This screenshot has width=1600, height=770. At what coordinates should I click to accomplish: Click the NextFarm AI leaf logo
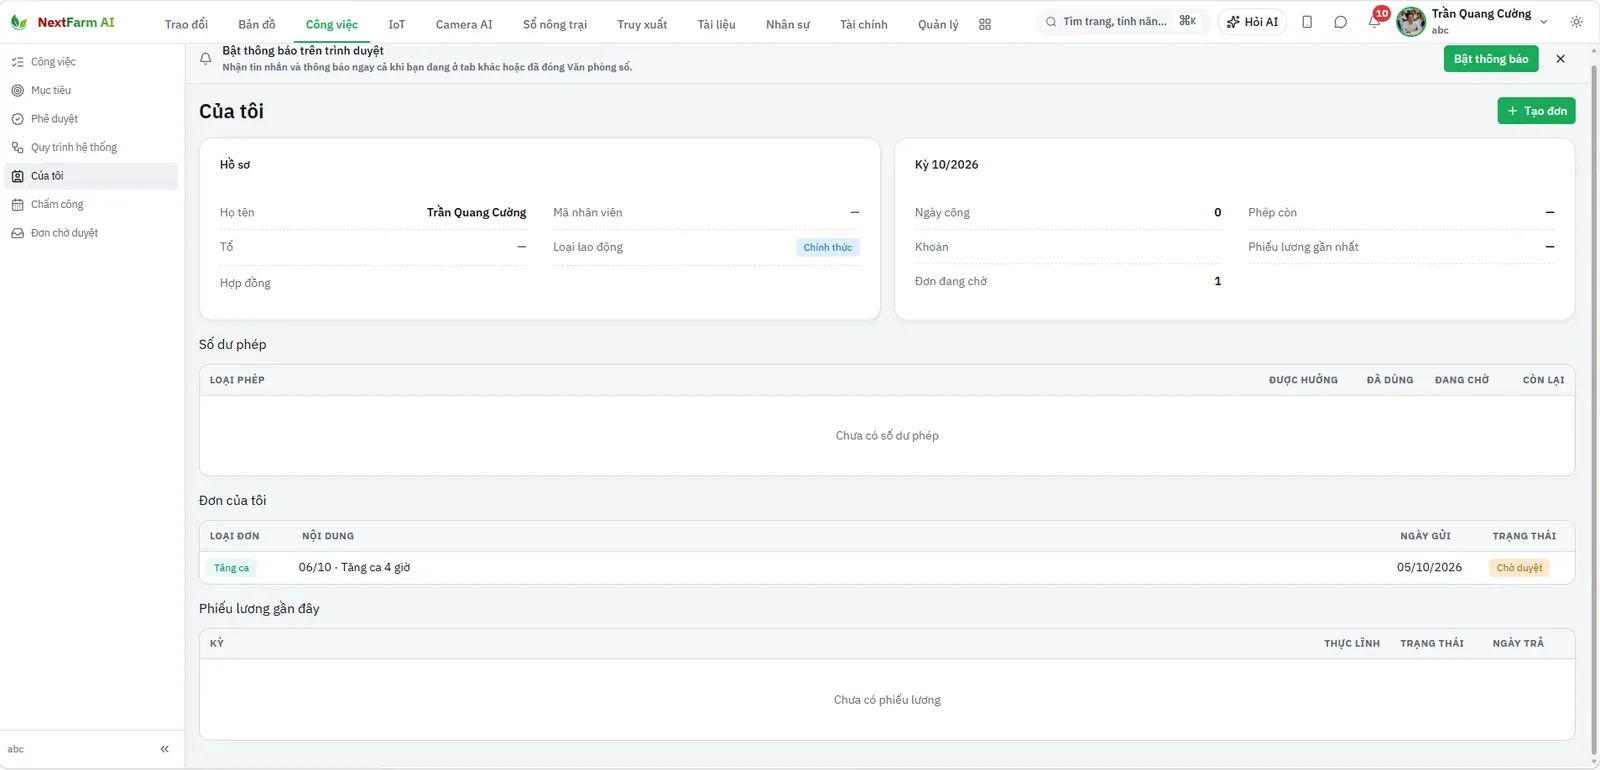tap(18, 22)
